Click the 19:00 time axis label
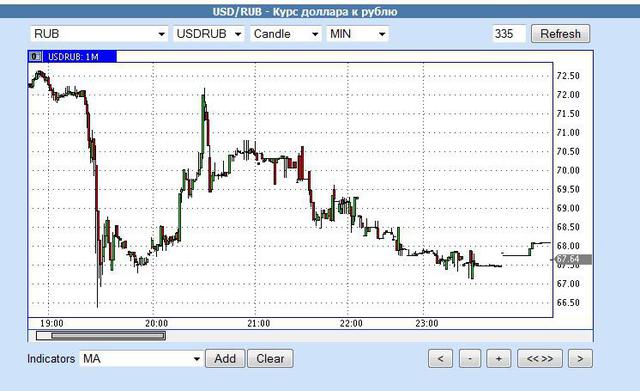 52,324
